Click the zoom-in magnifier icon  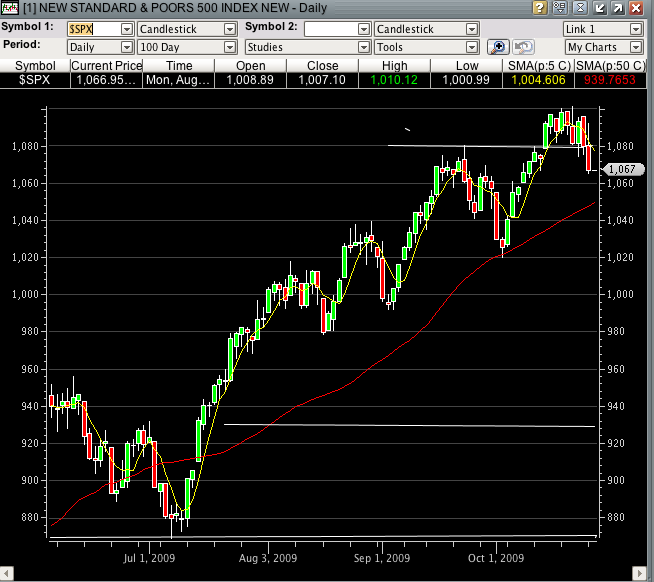[498, 47]
